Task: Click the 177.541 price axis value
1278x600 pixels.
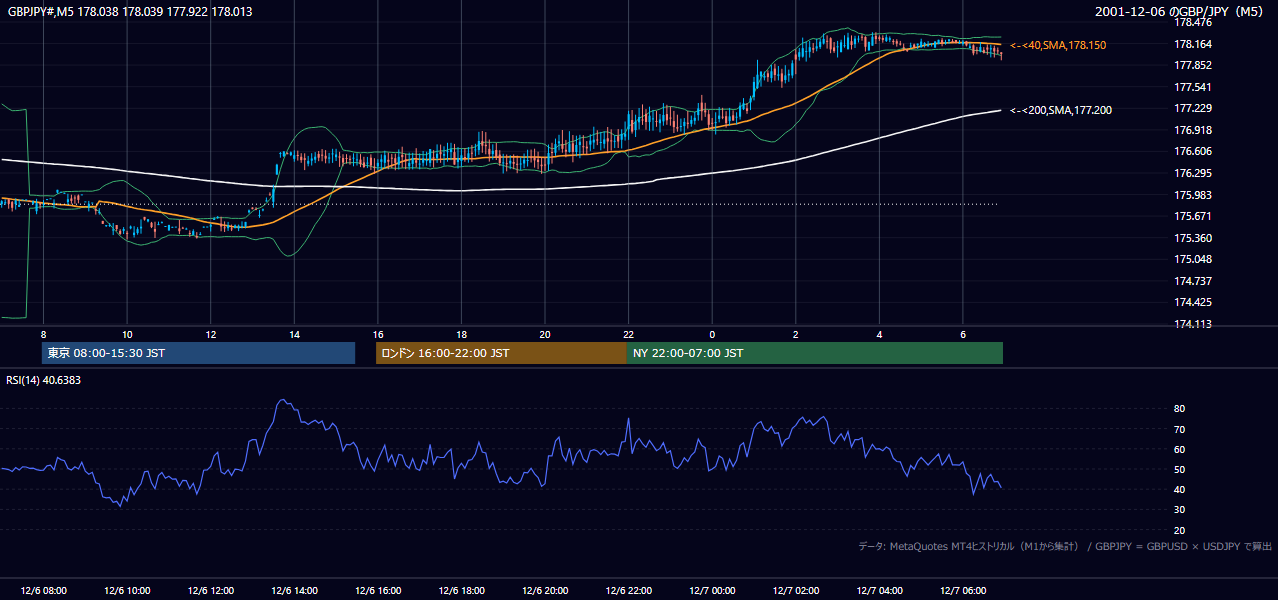Action: 1194,87
